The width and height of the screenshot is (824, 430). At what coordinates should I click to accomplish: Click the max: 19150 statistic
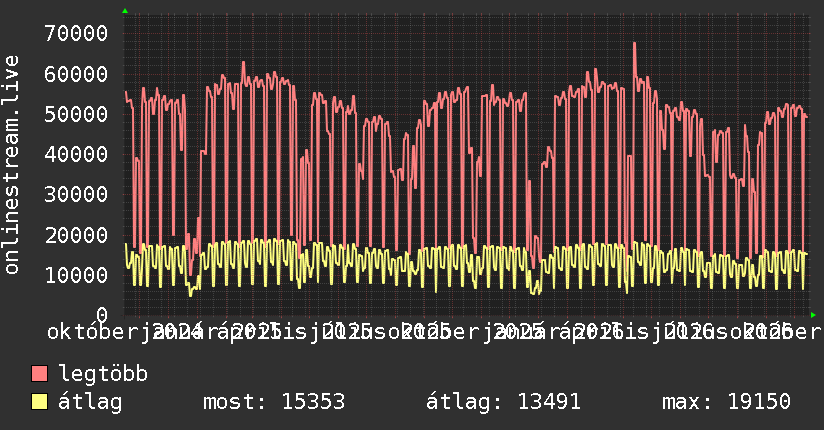point(726,402)
